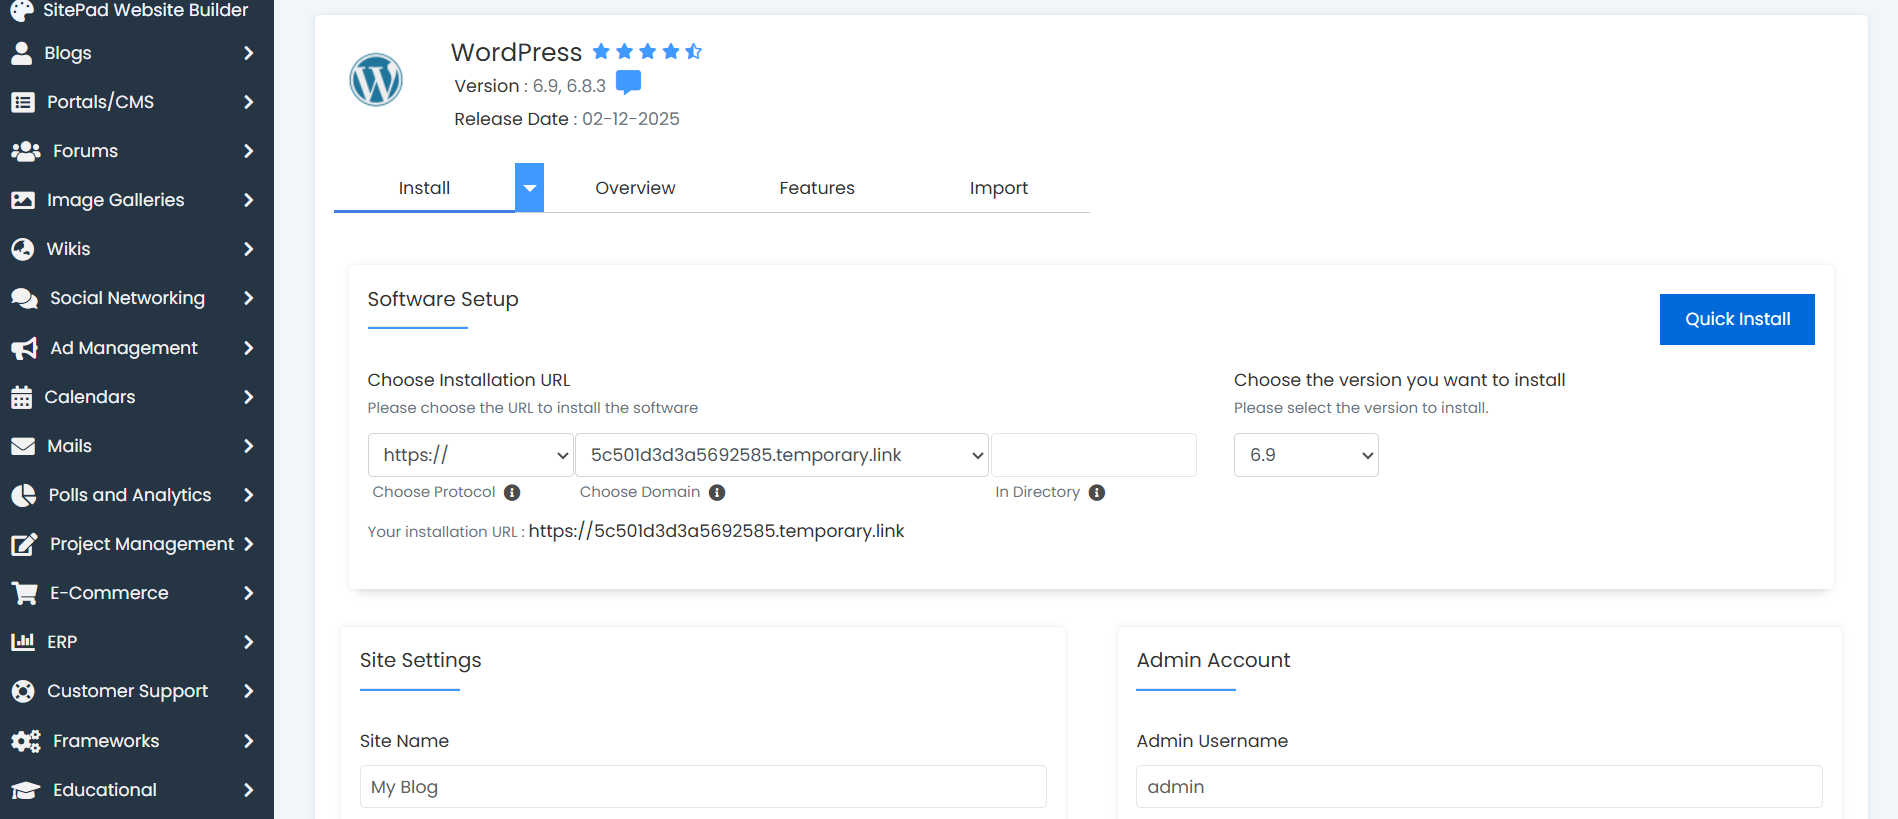The image size is (1898, 819).
Task: Click the Forums group icon
Action: click(x=26, y=151)
